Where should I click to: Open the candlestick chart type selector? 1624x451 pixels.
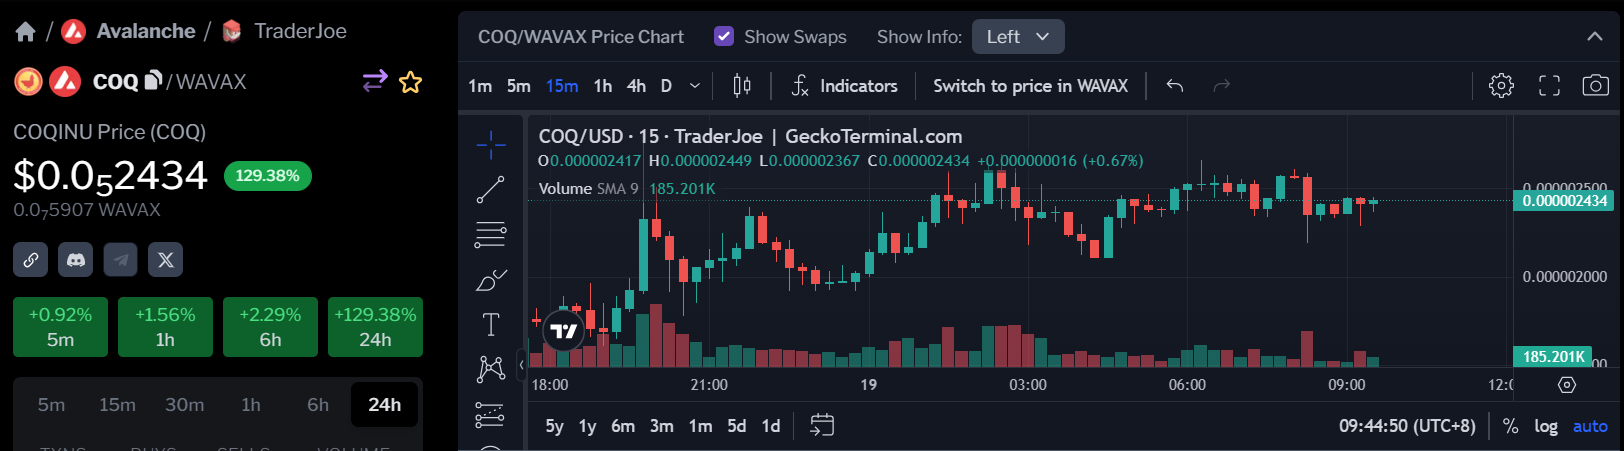[742, 86]
